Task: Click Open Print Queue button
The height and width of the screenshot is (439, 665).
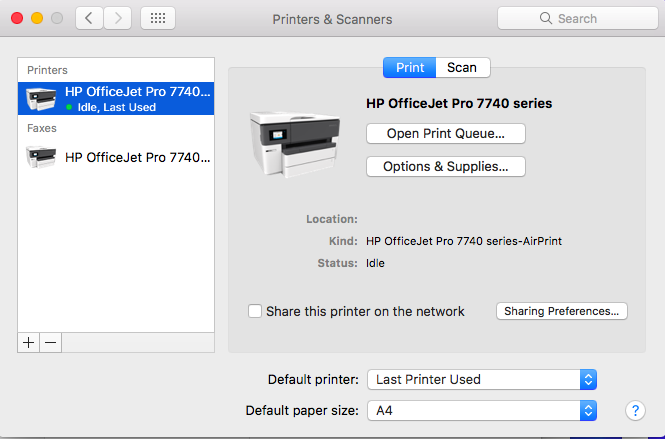Action: [x=445, y=133]
